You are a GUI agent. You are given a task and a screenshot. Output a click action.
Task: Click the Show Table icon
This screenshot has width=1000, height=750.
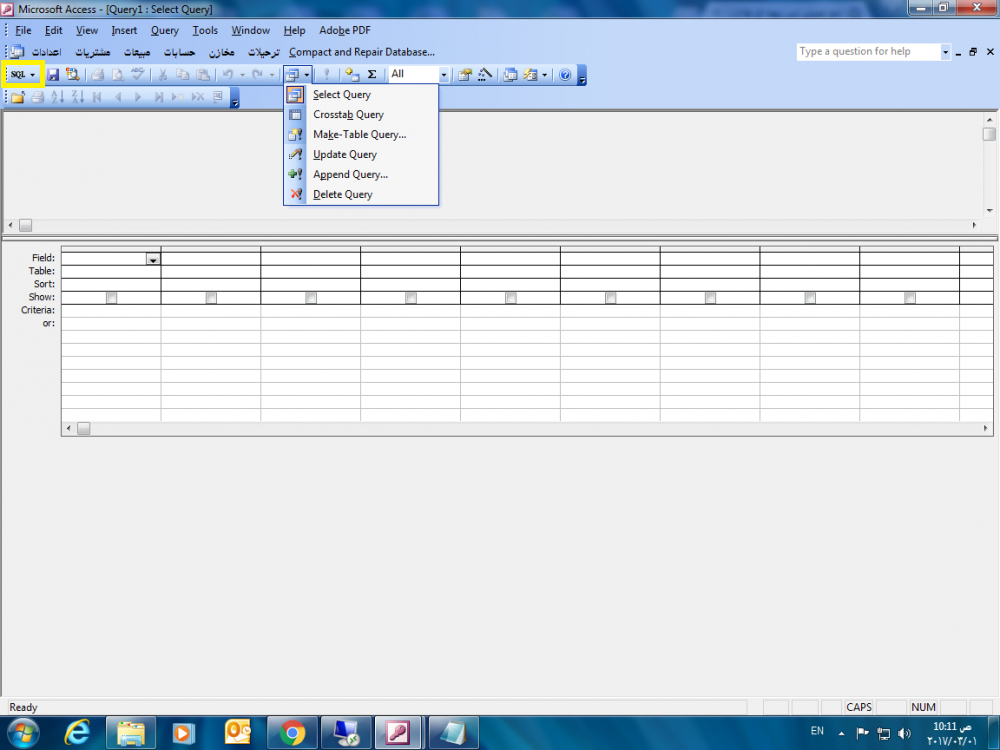tap(352, 75)
